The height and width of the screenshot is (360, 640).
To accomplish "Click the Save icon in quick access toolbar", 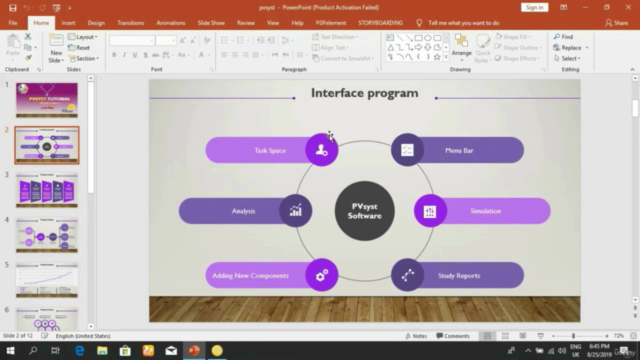I will [13, 8].
